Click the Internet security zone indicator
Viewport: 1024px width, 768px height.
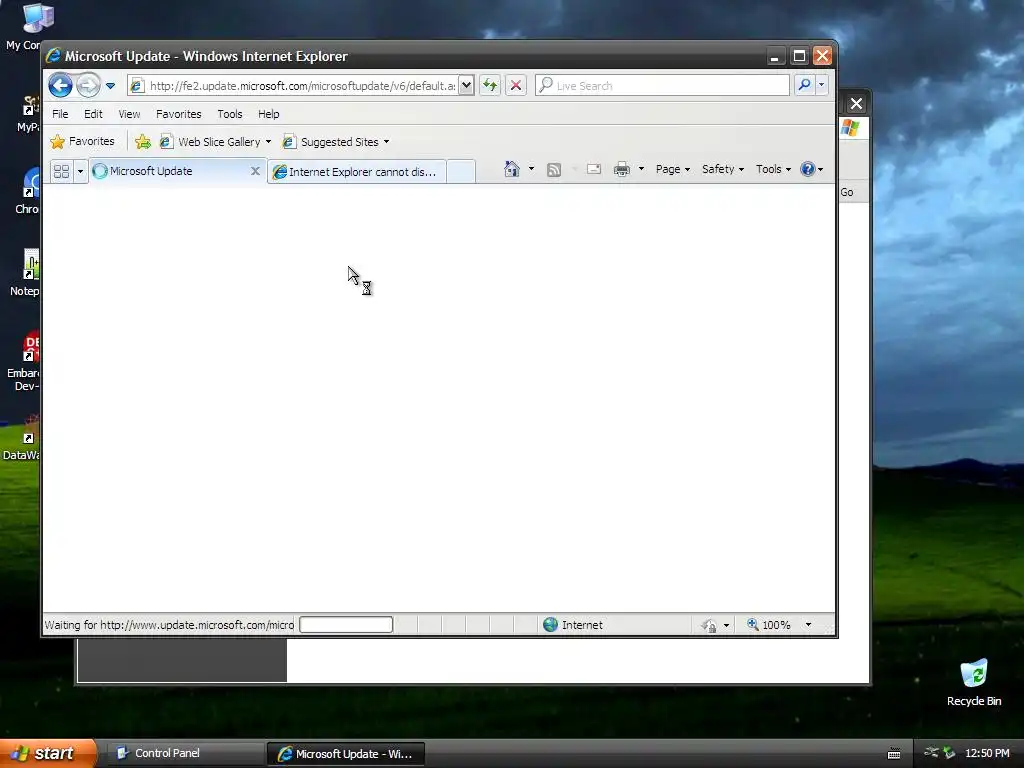pos(573,625)
